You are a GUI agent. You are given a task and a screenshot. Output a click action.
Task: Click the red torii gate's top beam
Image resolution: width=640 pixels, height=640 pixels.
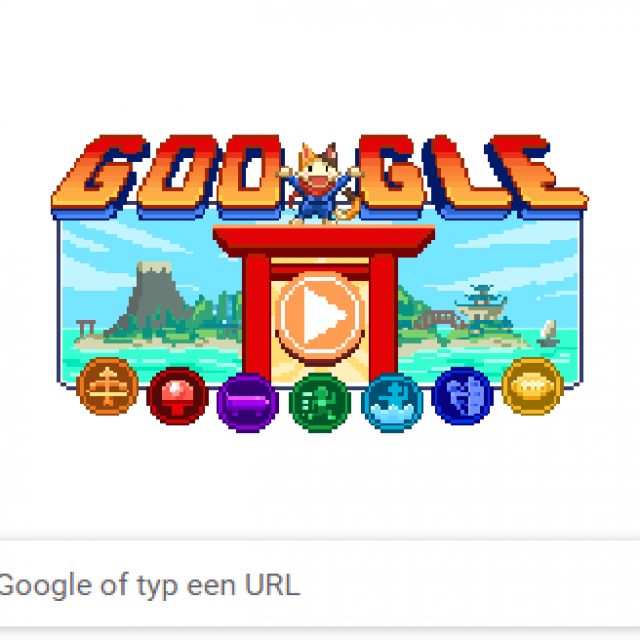point(324,240)
